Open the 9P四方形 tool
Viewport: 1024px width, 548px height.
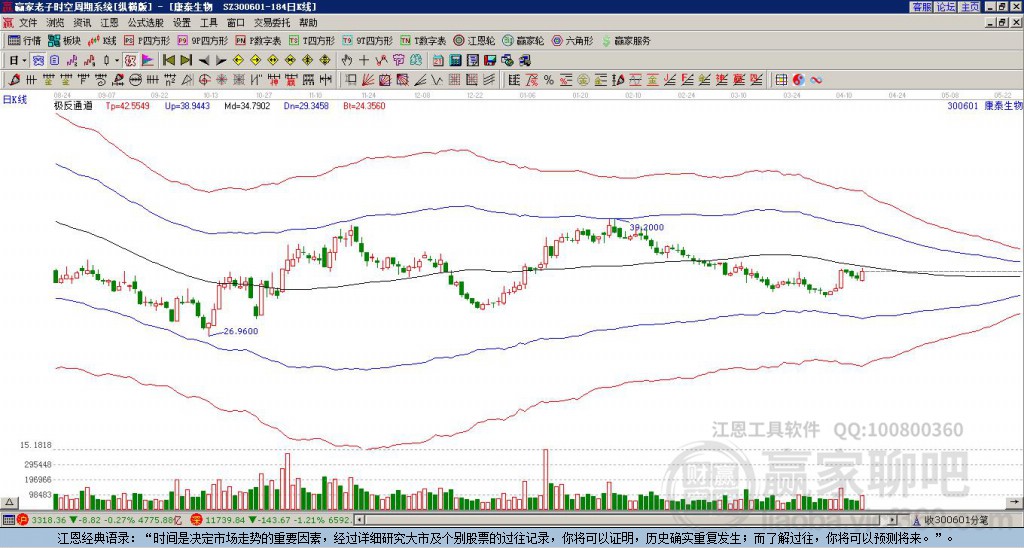pyautogui.click(x=203, y=40)
